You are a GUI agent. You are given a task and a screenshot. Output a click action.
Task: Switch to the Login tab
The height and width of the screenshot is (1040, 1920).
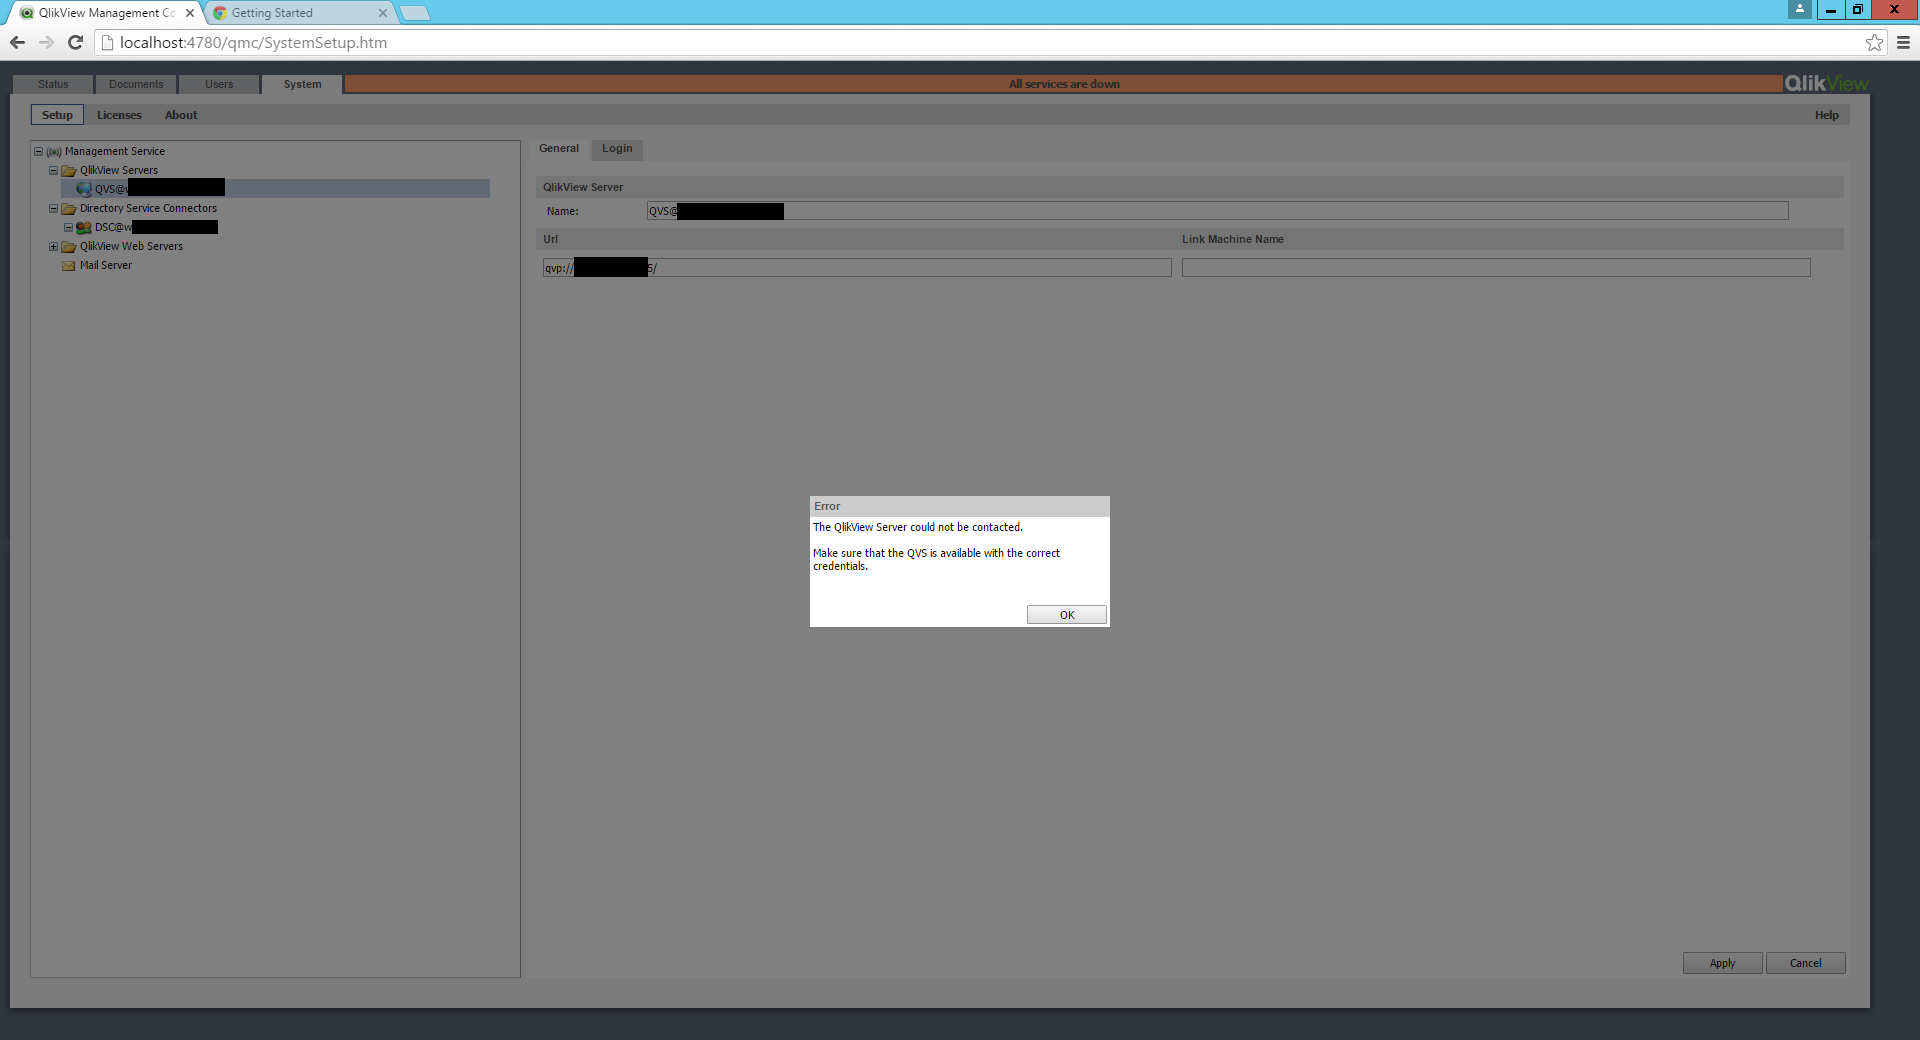pyautogui.click(x=617, y=149)
